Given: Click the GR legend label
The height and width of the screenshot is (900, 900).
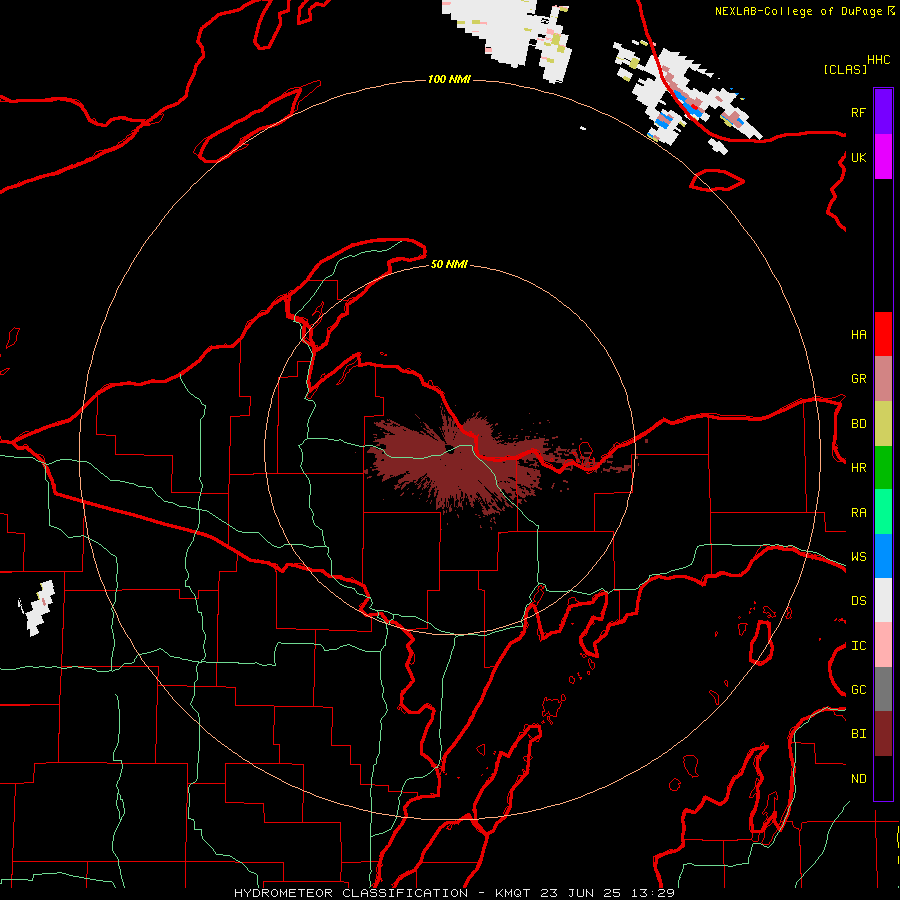Looking at the screenshot, I should pyautogui.click(x=858, y=379).
